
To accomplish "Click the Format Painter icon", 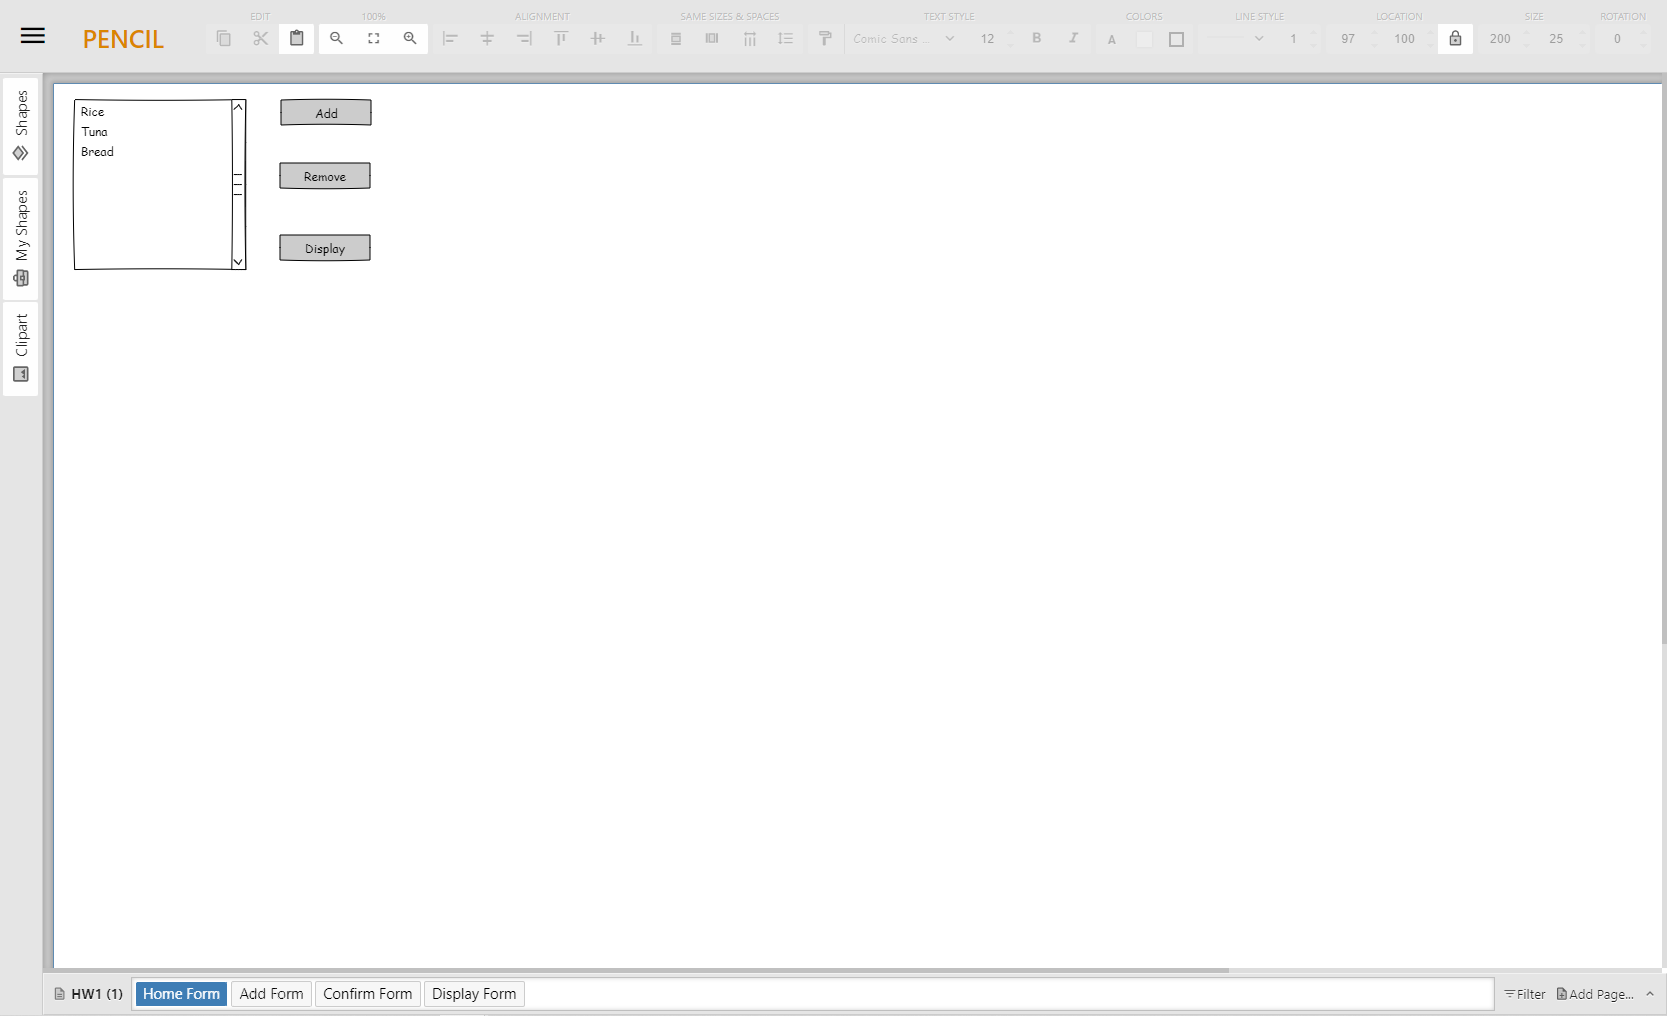I will click(x=824, y=39).
